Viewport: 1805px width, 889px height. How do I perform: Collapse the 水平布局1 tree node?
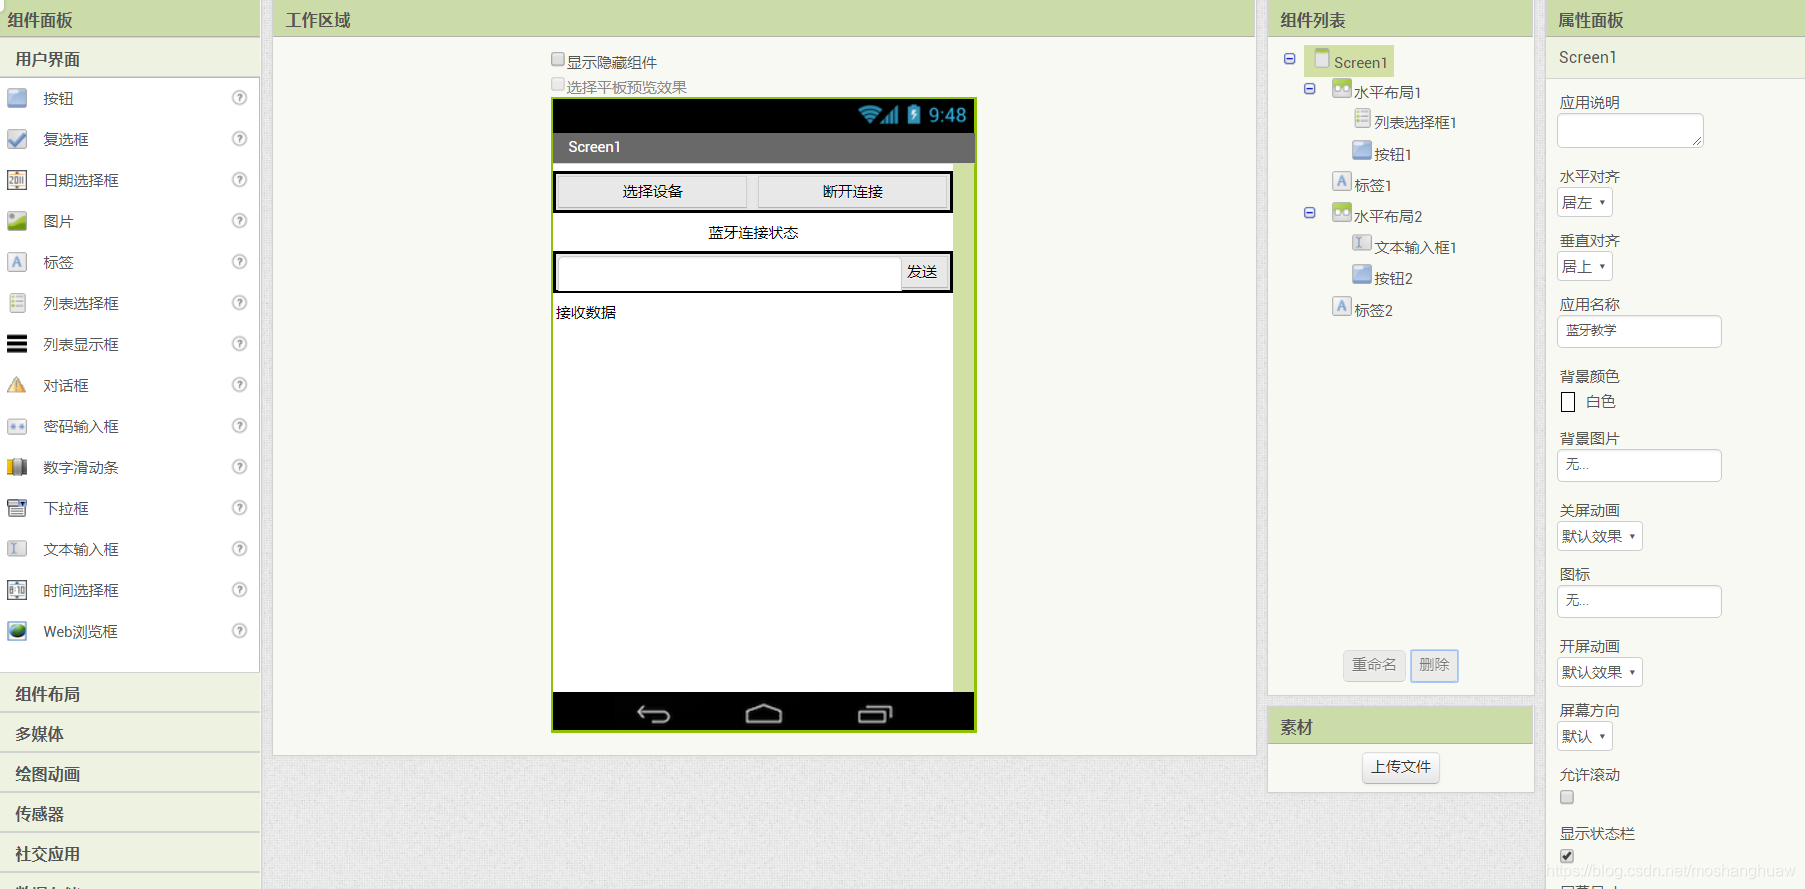click(1310, 89)
